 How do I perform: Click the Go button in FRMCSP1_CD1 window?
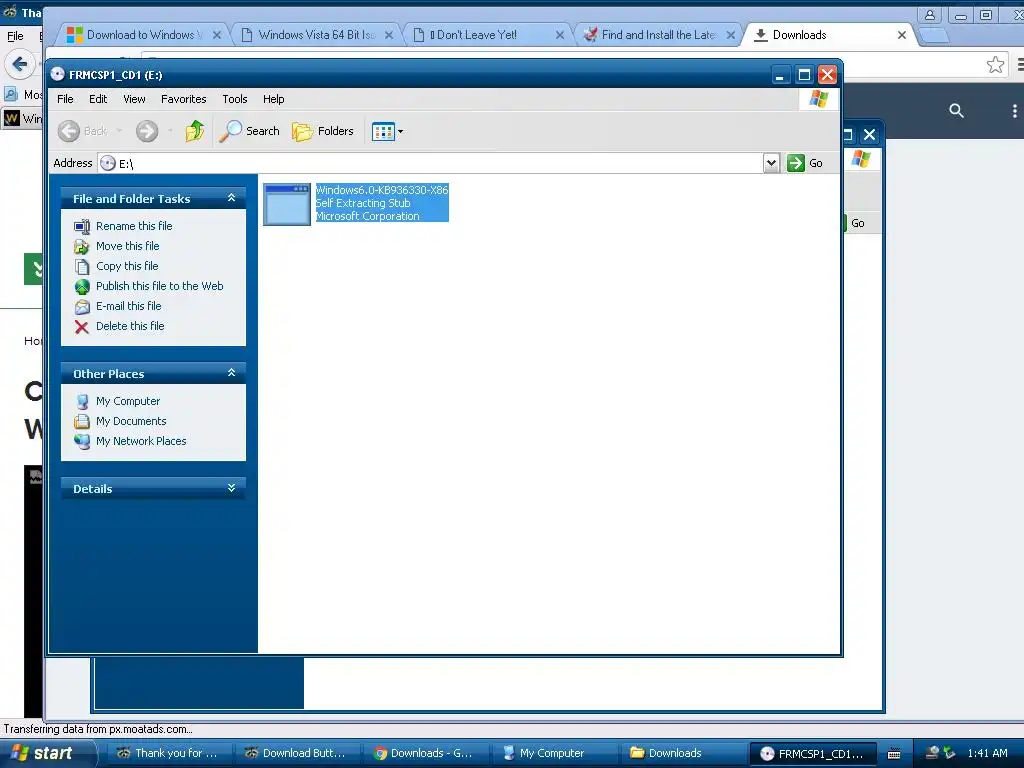(x=805, y=163)
